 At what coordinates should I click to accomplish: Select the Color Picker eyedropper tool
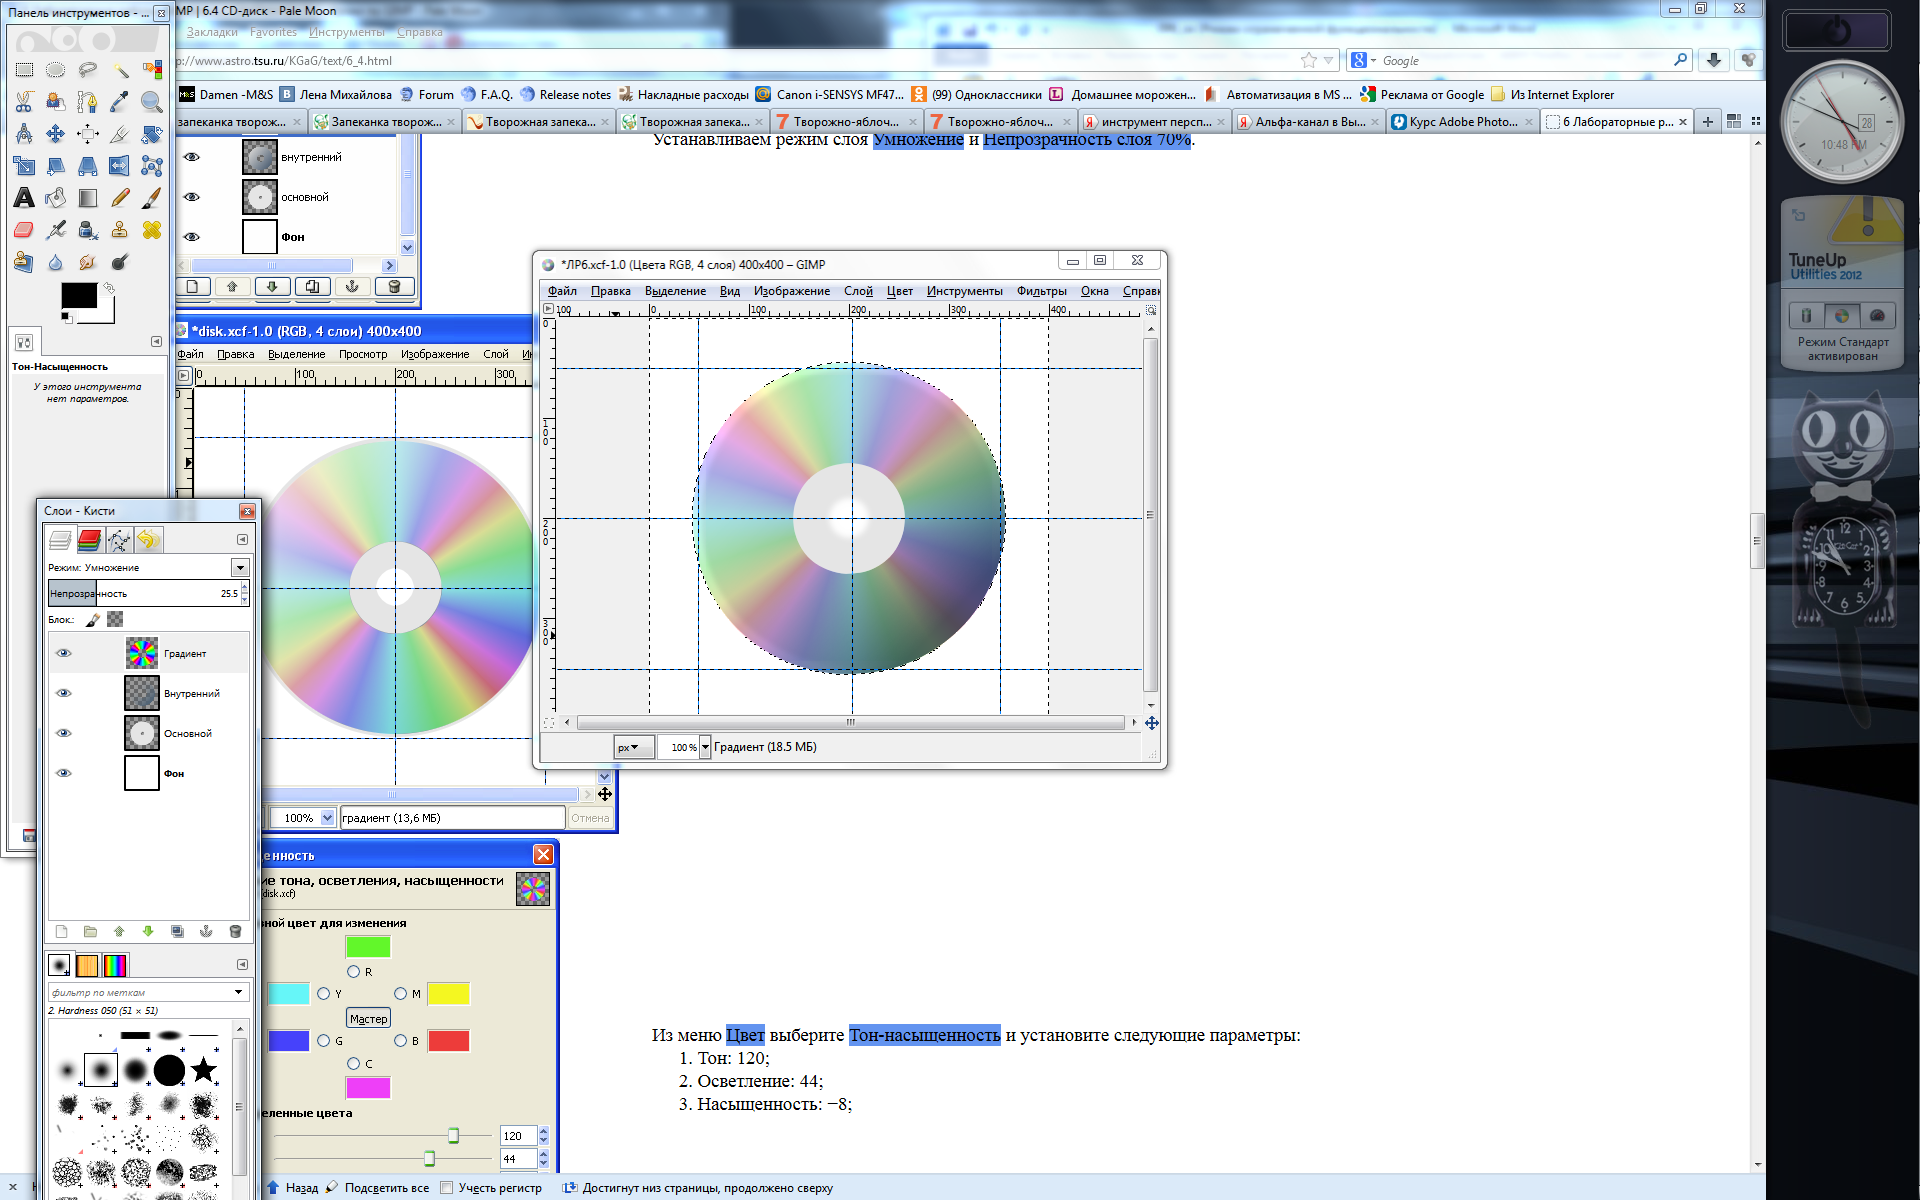(120, 102)
